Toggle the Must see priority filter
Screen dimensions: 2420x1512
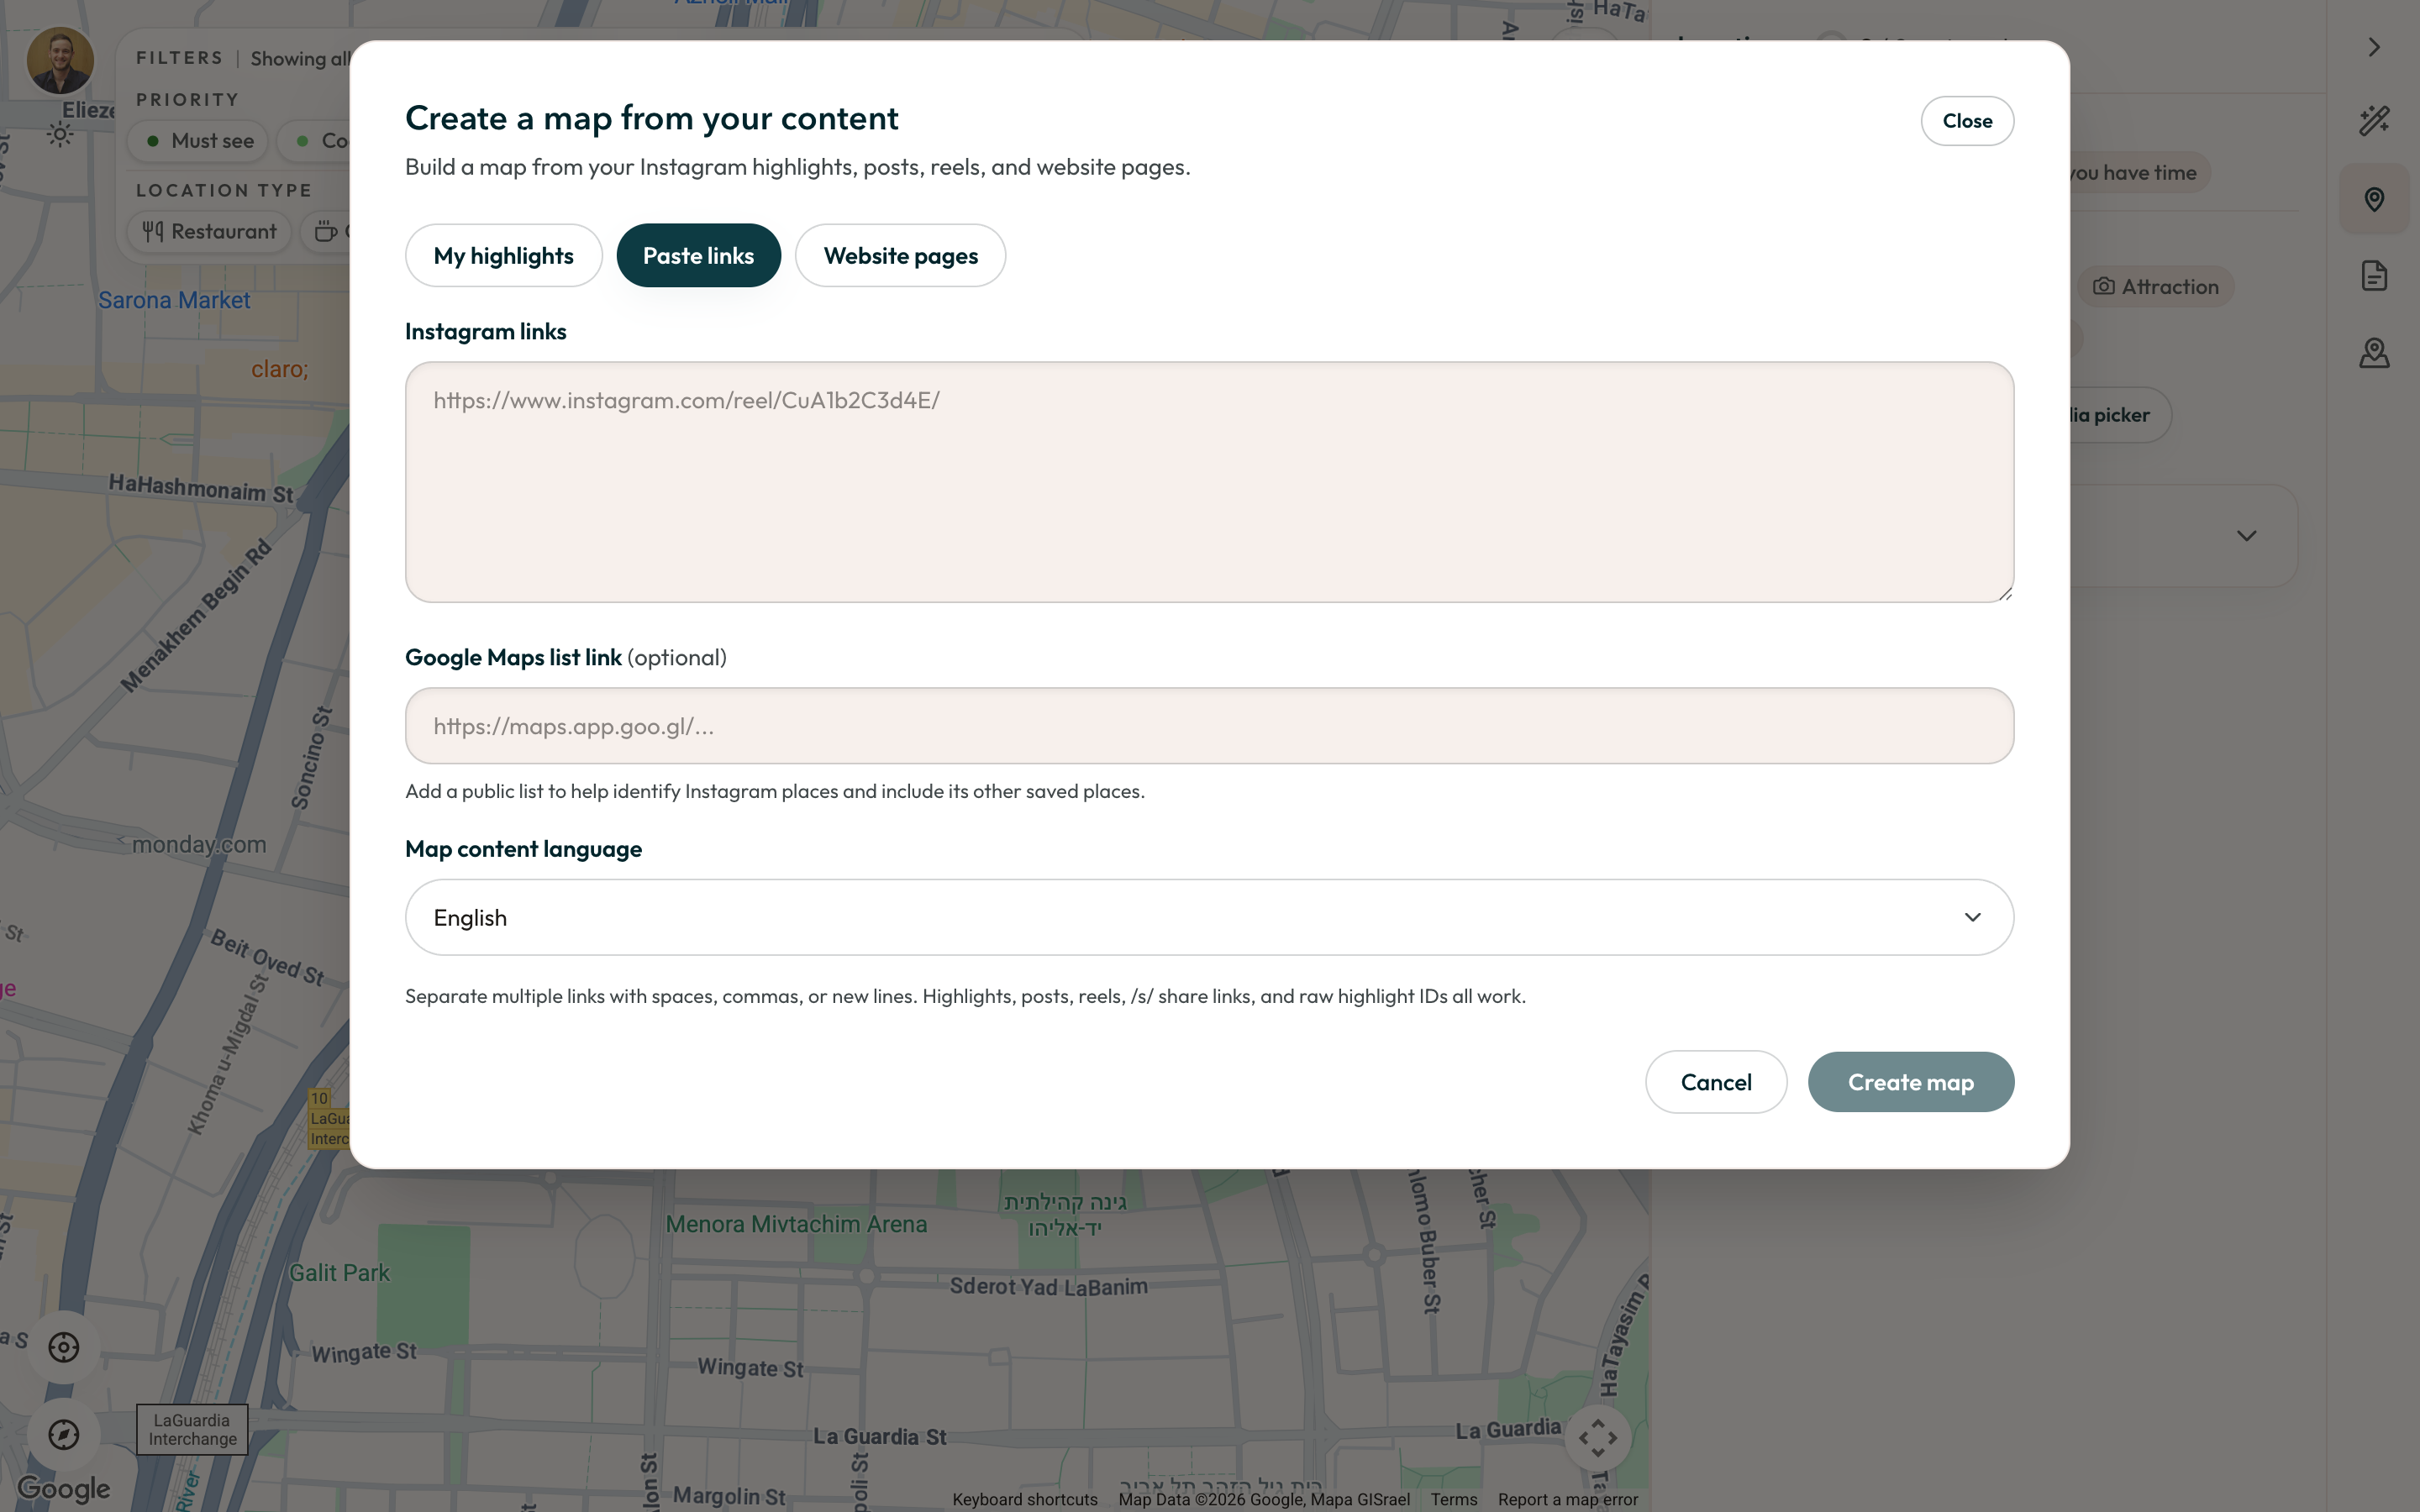pos(198,141)
